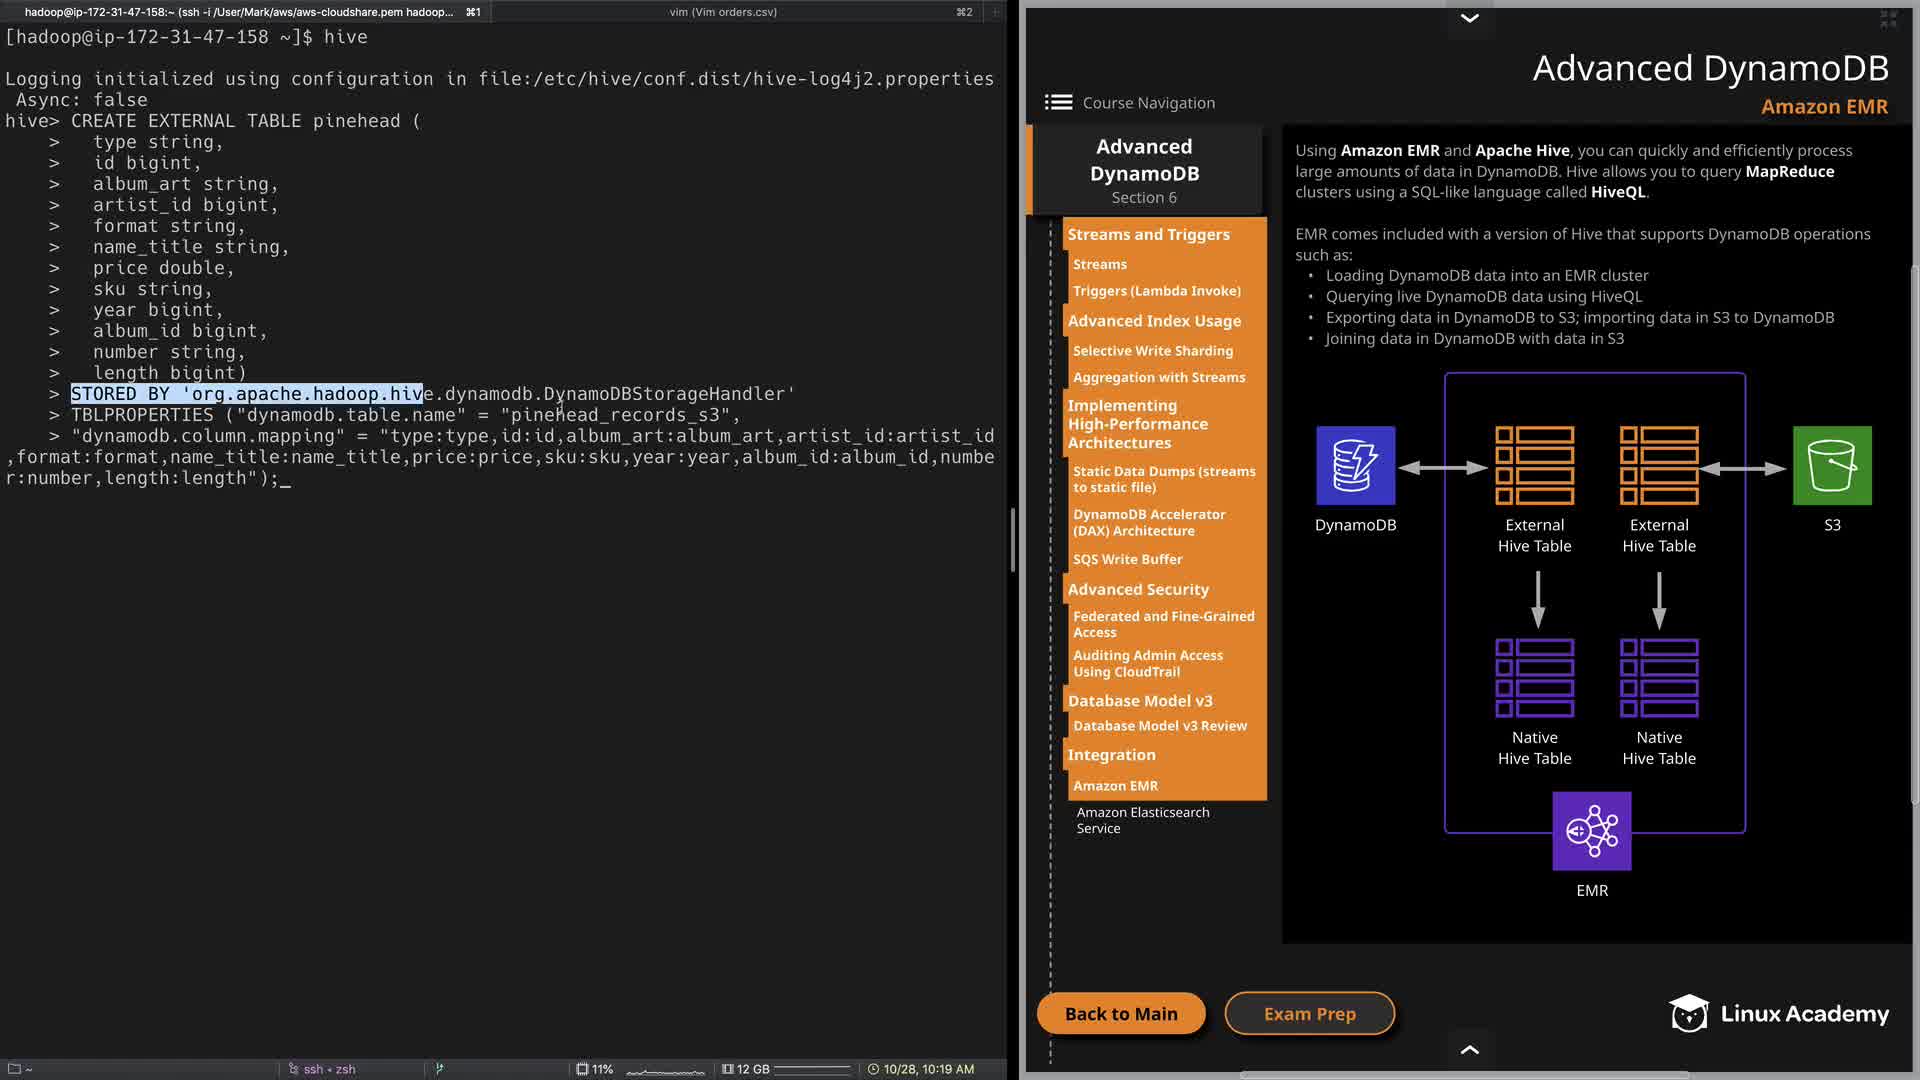
Task: Click the right Native Hive Table icon
Action: click(x=1658, y=678)
